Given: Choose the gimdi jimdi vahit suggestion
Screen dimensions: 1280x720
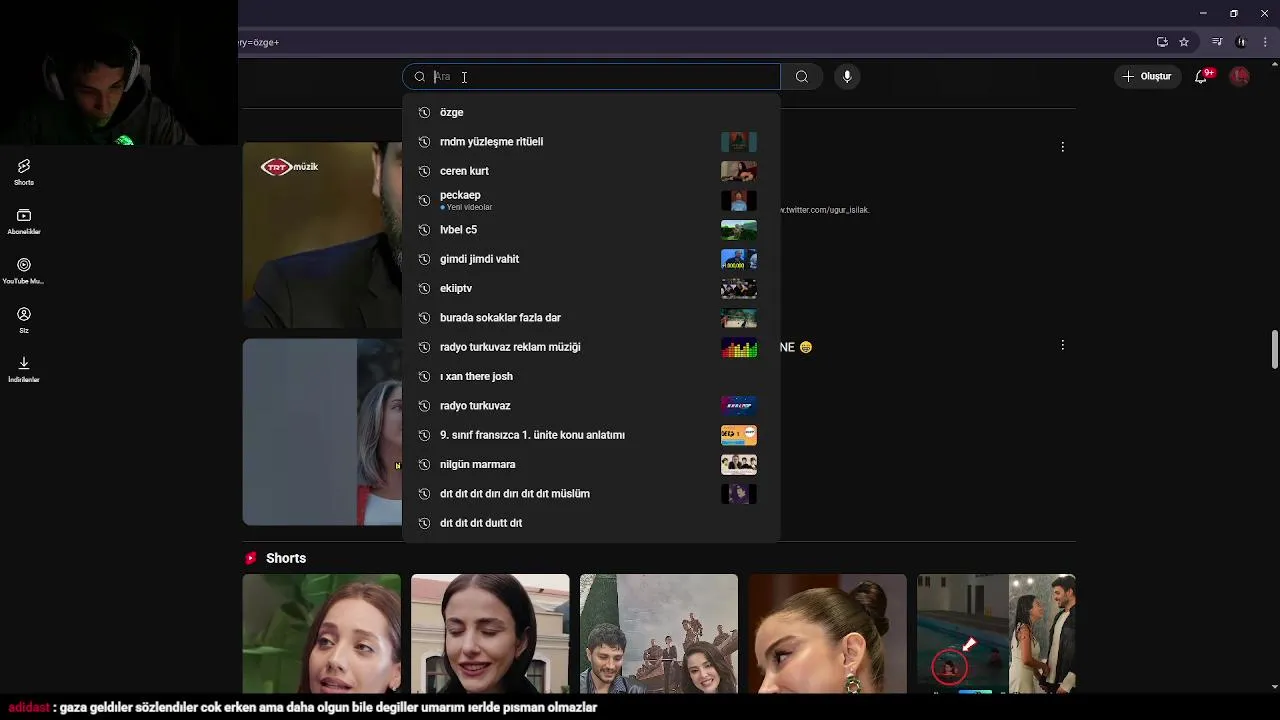Looking at the screenshot, I should (591, 259).
